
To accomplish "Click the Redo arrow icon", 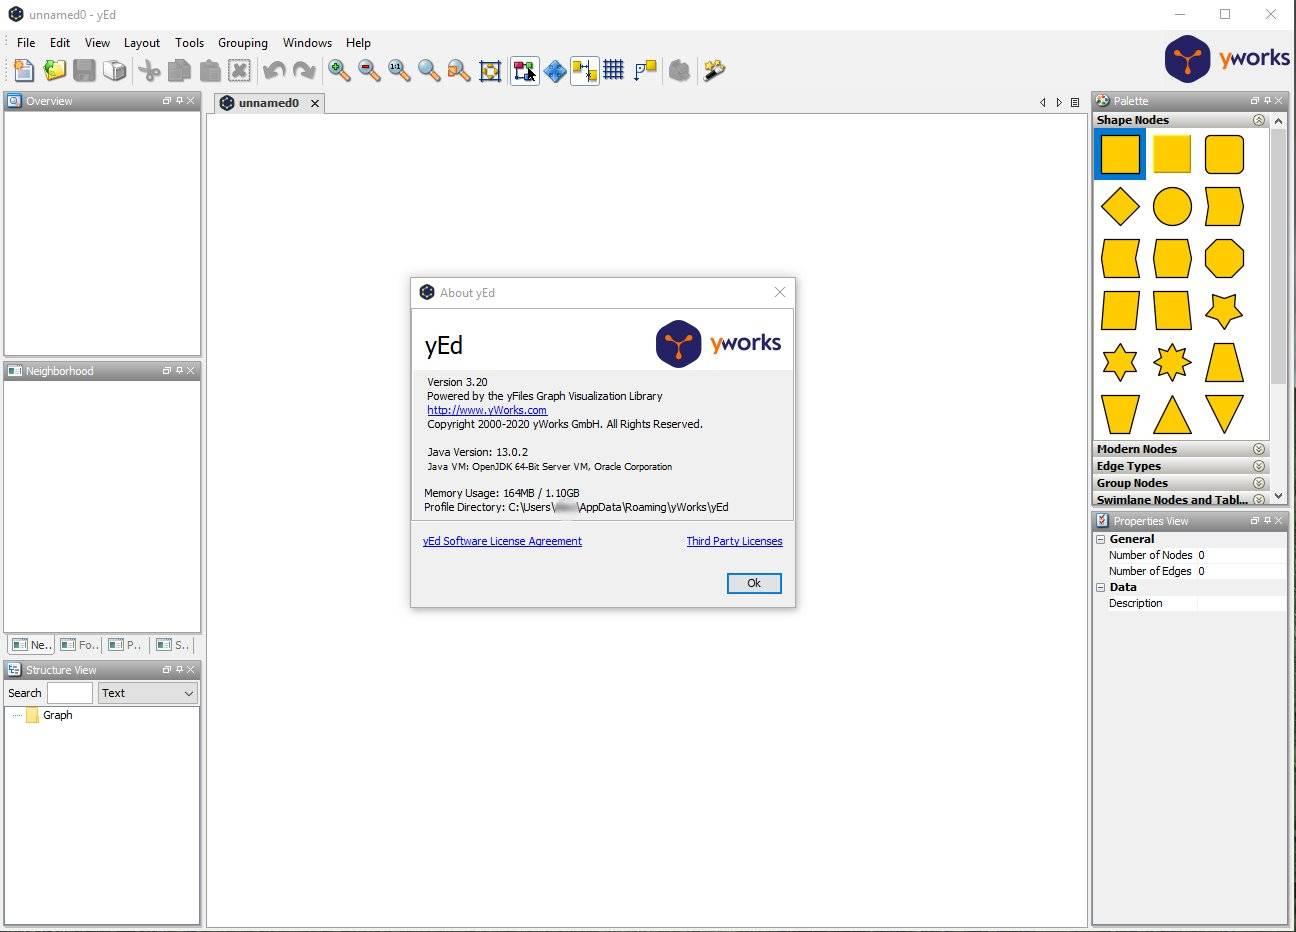I will (x=304, y=70).
